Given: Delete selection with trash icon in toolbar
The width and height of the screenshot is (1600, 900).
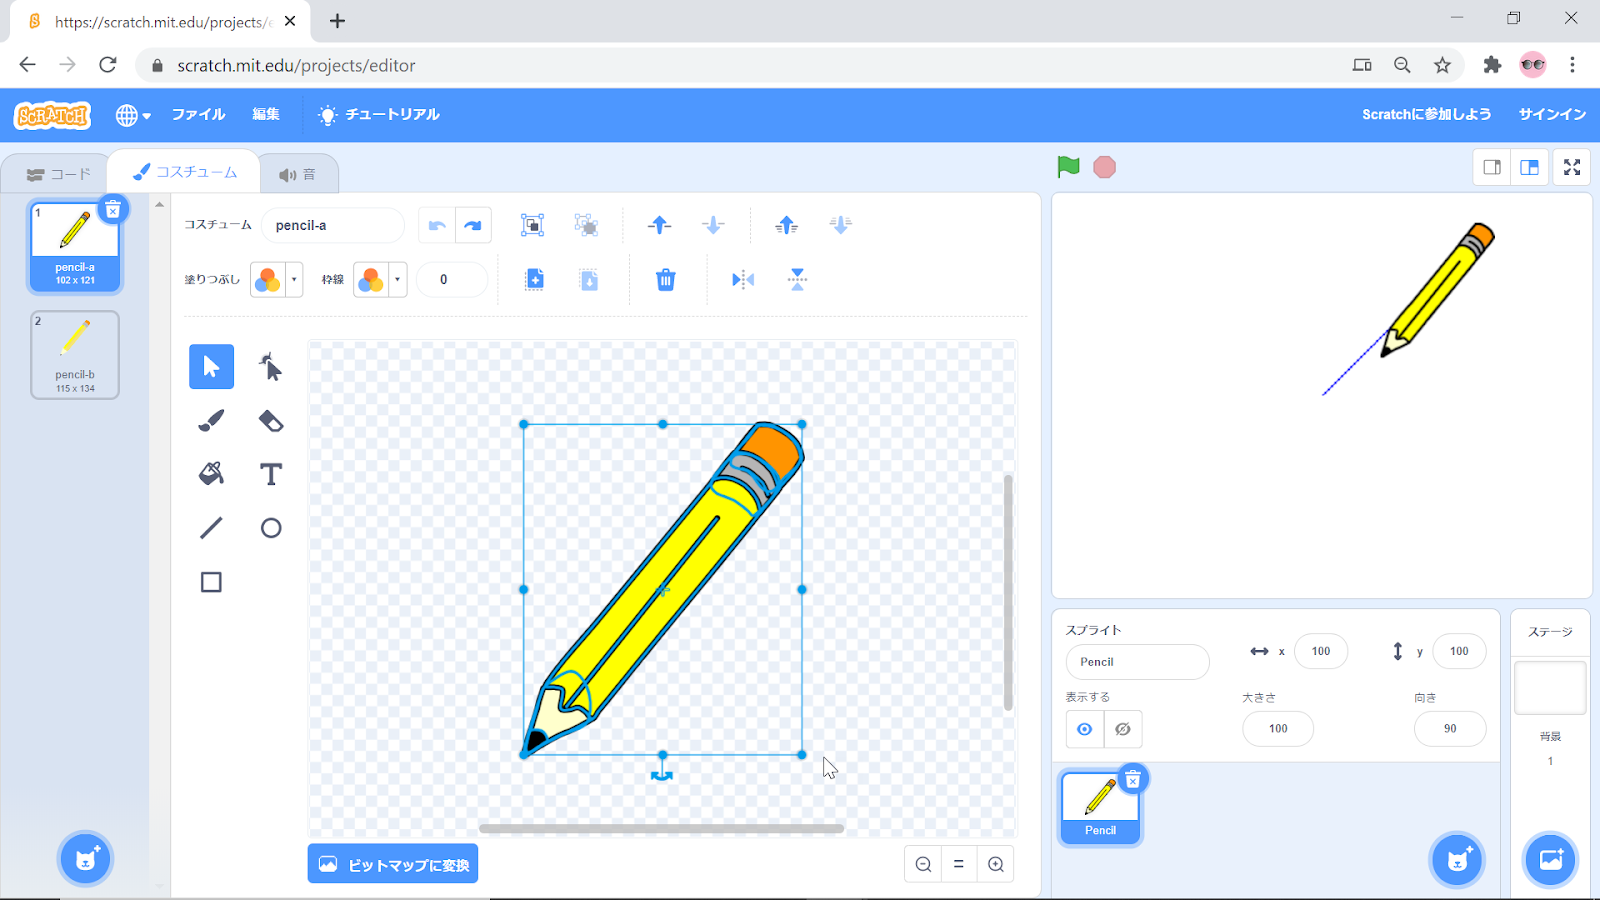Looking at the screenshot, I should [666, 280].
